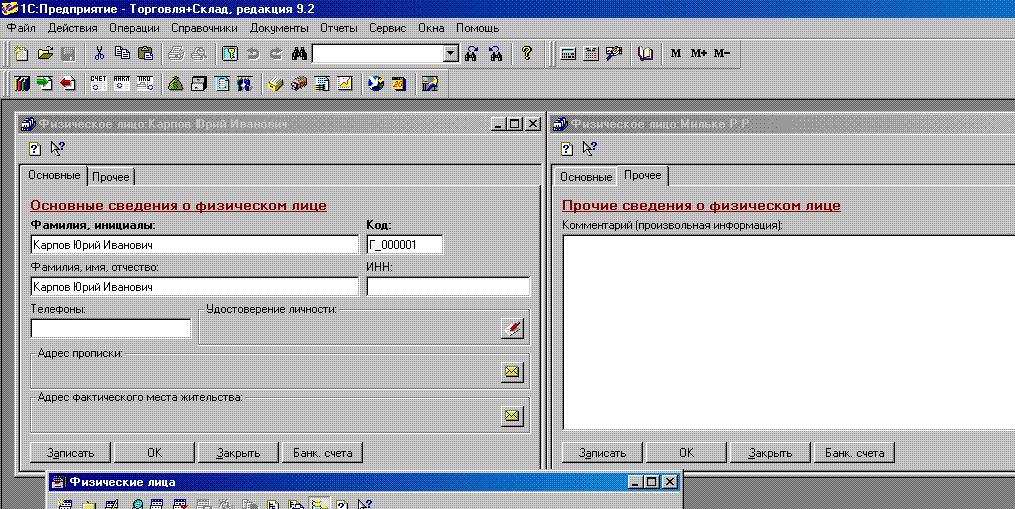Click the money bag icon
Viewport: 1015px width, 509px height.
pos(175,84)
